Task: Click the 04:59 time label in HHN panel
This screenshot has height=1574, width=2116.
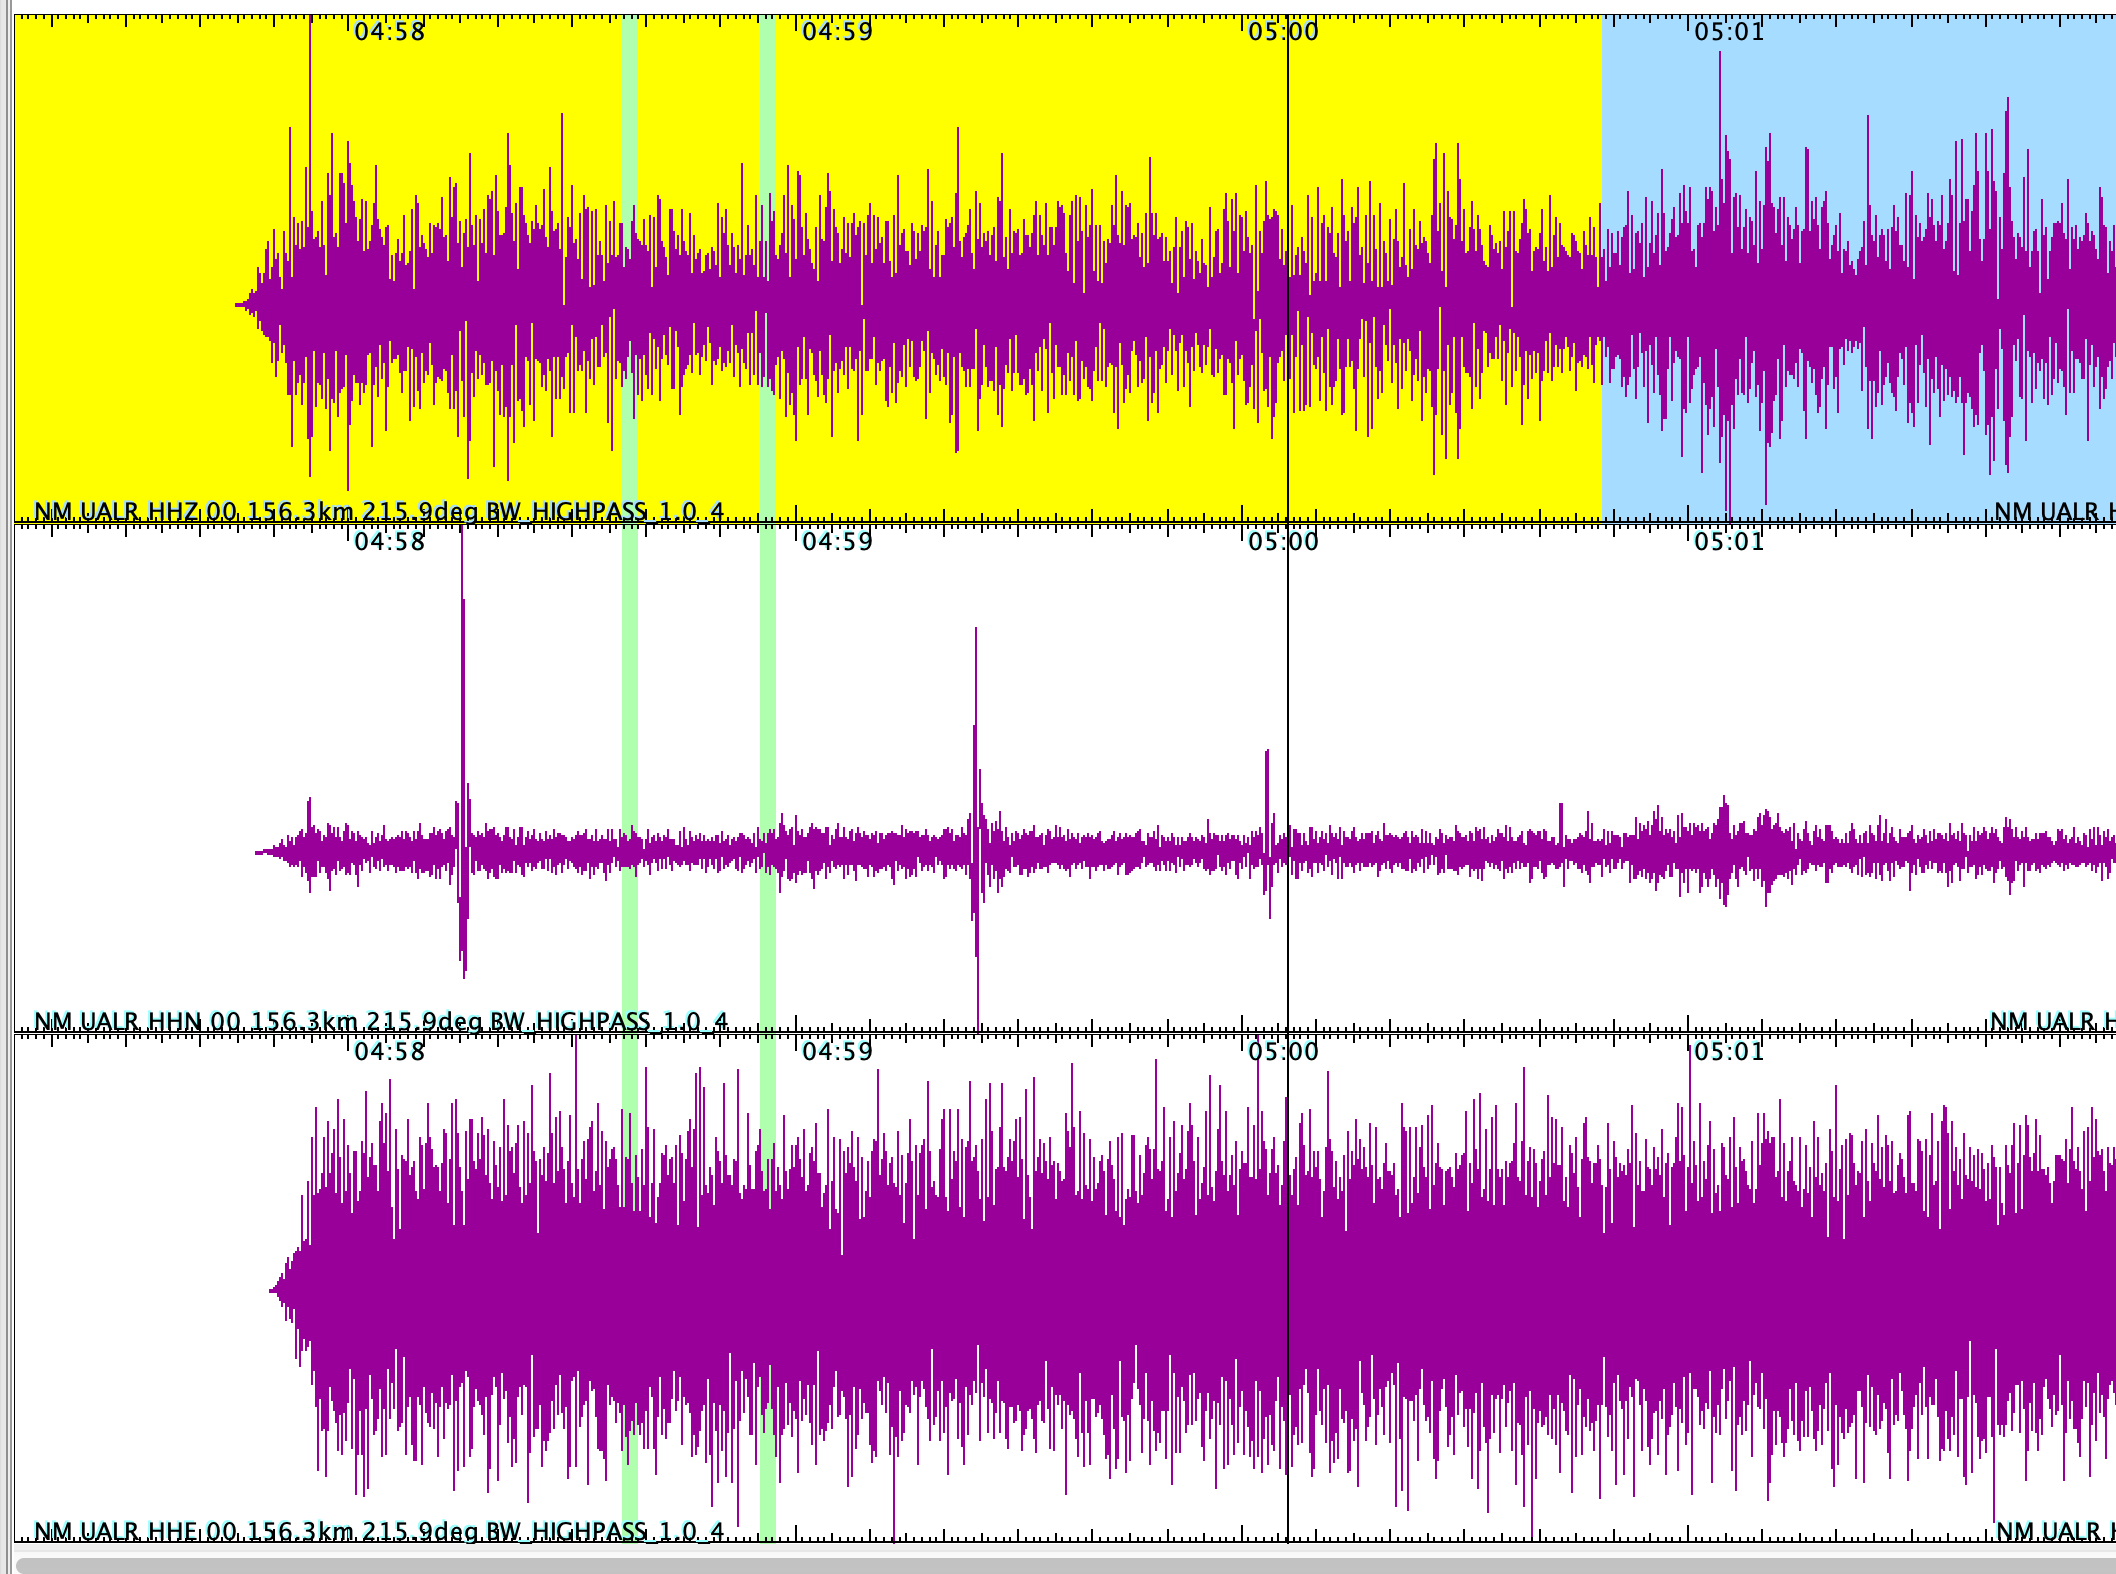Action: pyautogui.click(x=837, y=542)
